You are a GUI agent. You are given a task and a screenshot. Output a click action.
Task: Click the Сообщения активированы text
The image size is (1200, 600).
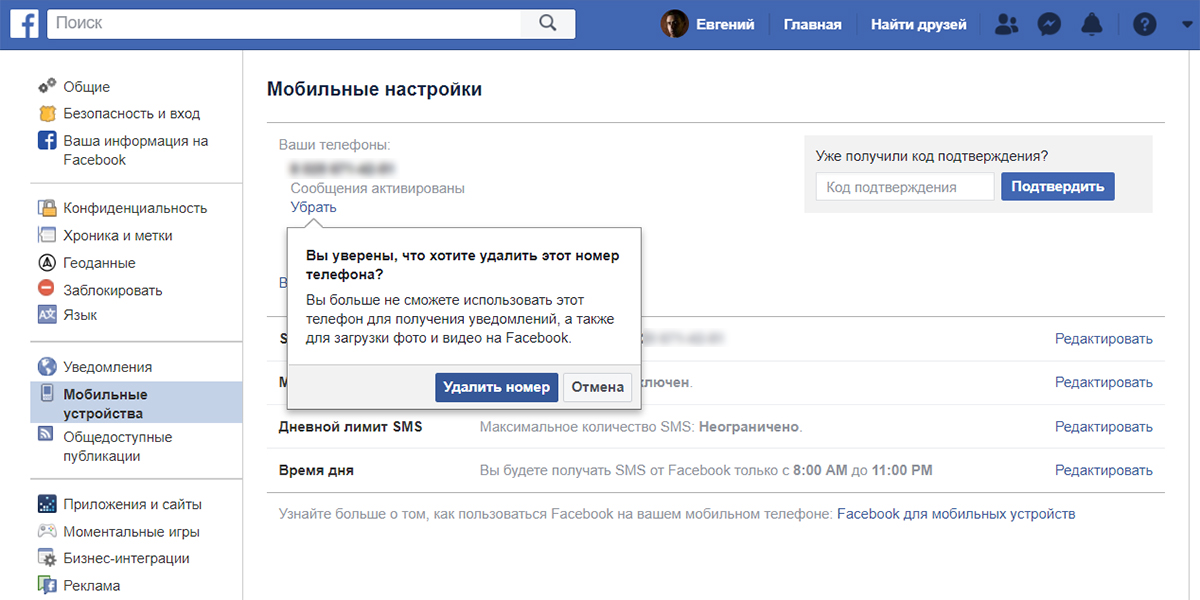point(378,188)
